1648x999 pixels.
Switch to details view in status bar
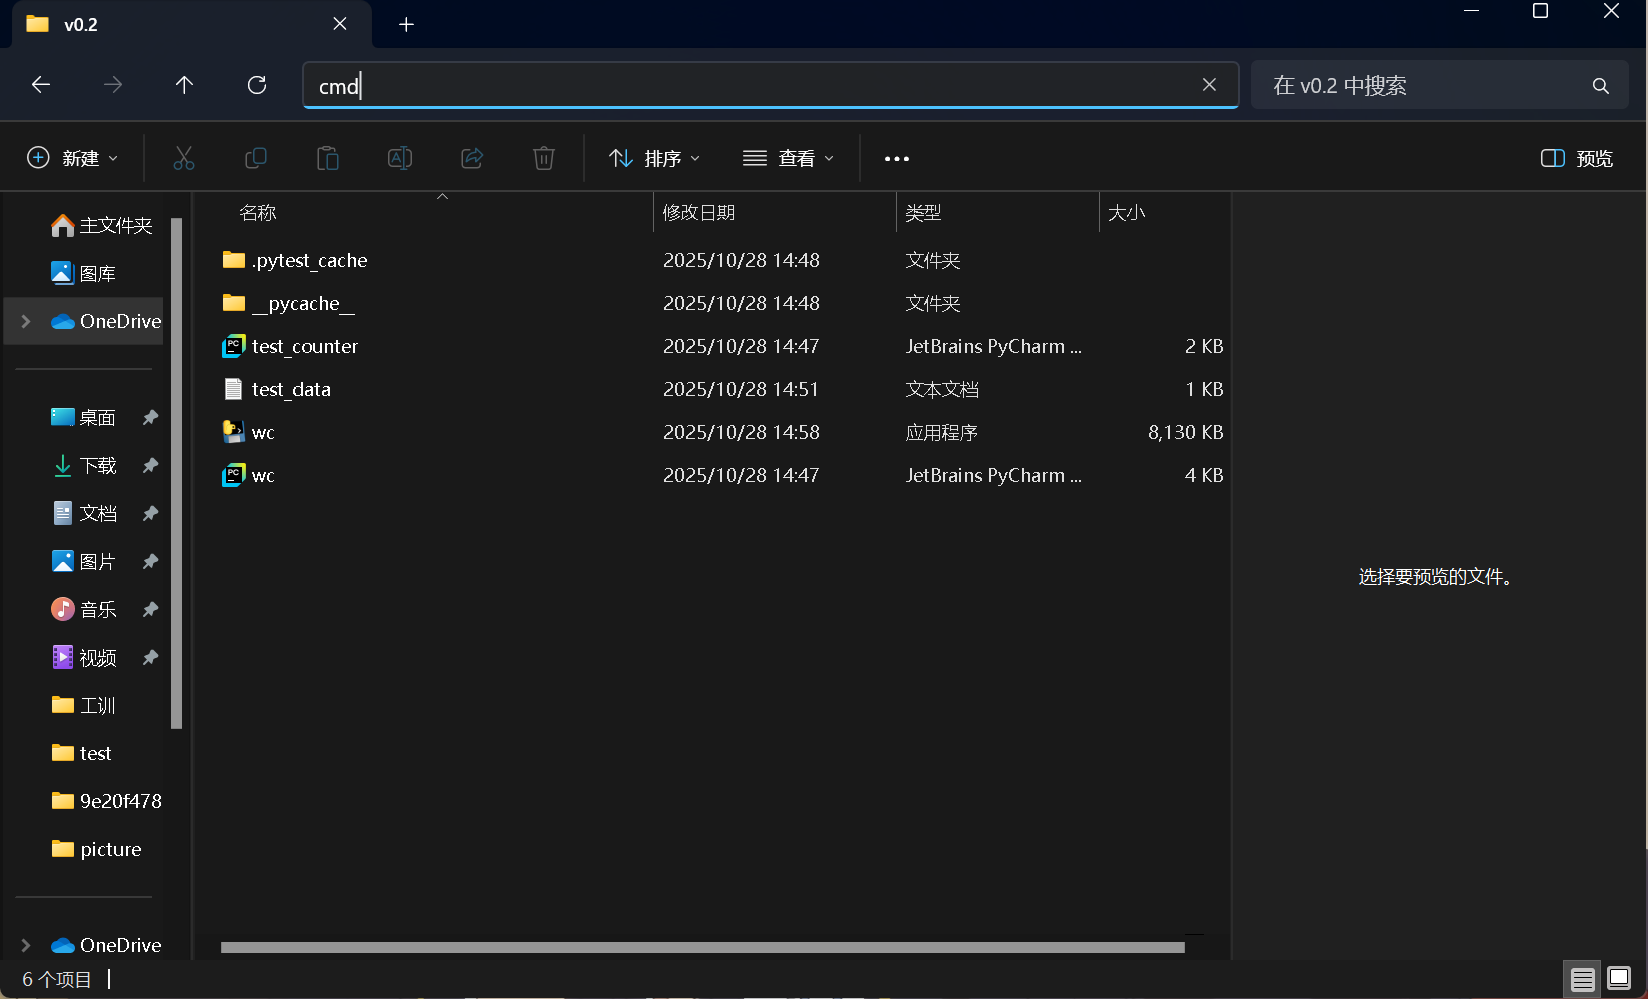tap(1582, 979)
